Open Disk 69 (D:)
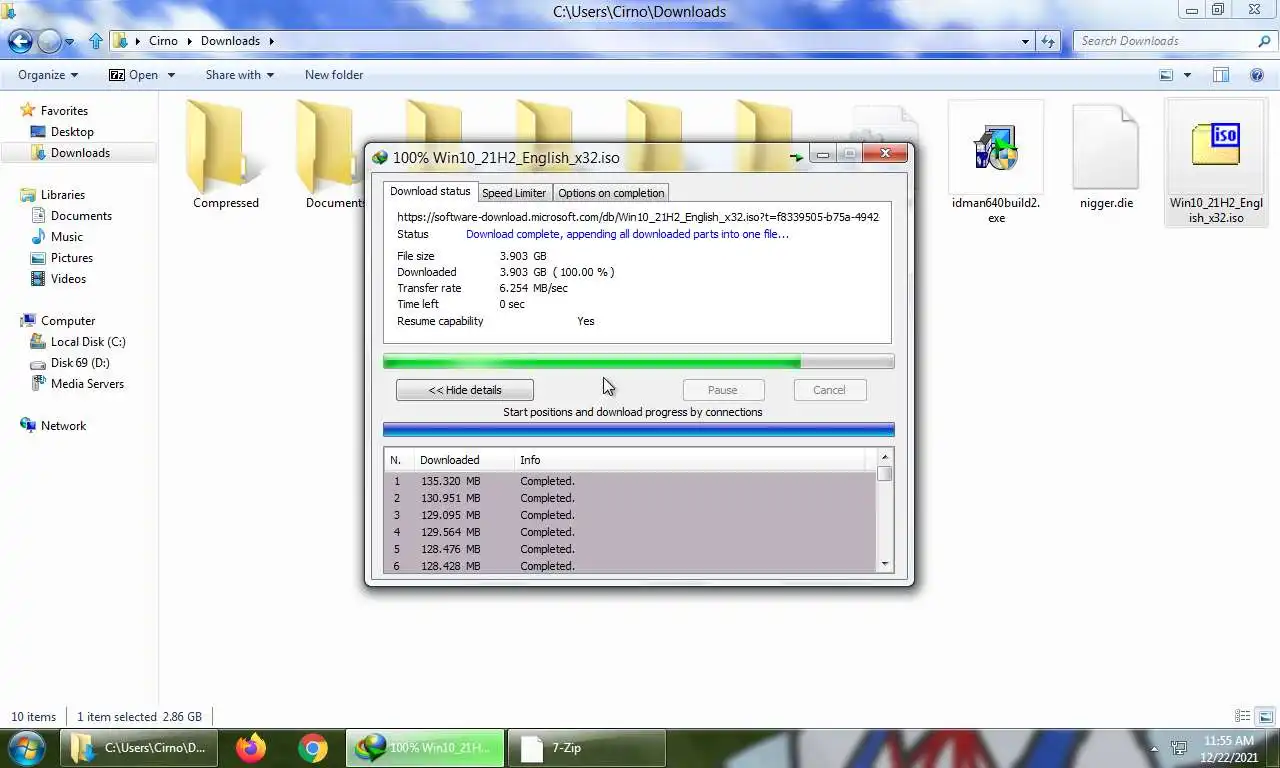This screenshot has width=1280, height=768. tap(80, 363)
